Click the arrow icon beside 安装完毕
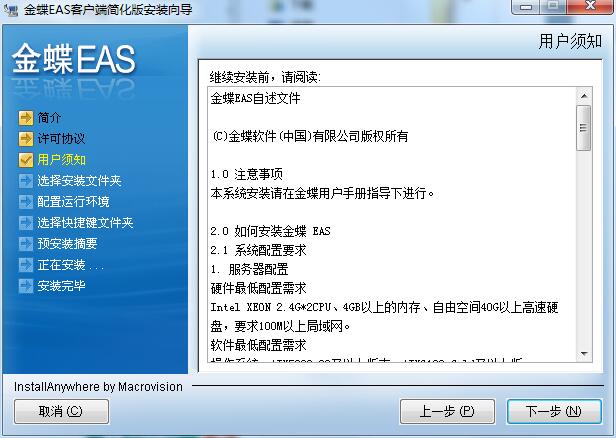The height and width of the screenshot is (438, 616). click(x=26, y=286)
